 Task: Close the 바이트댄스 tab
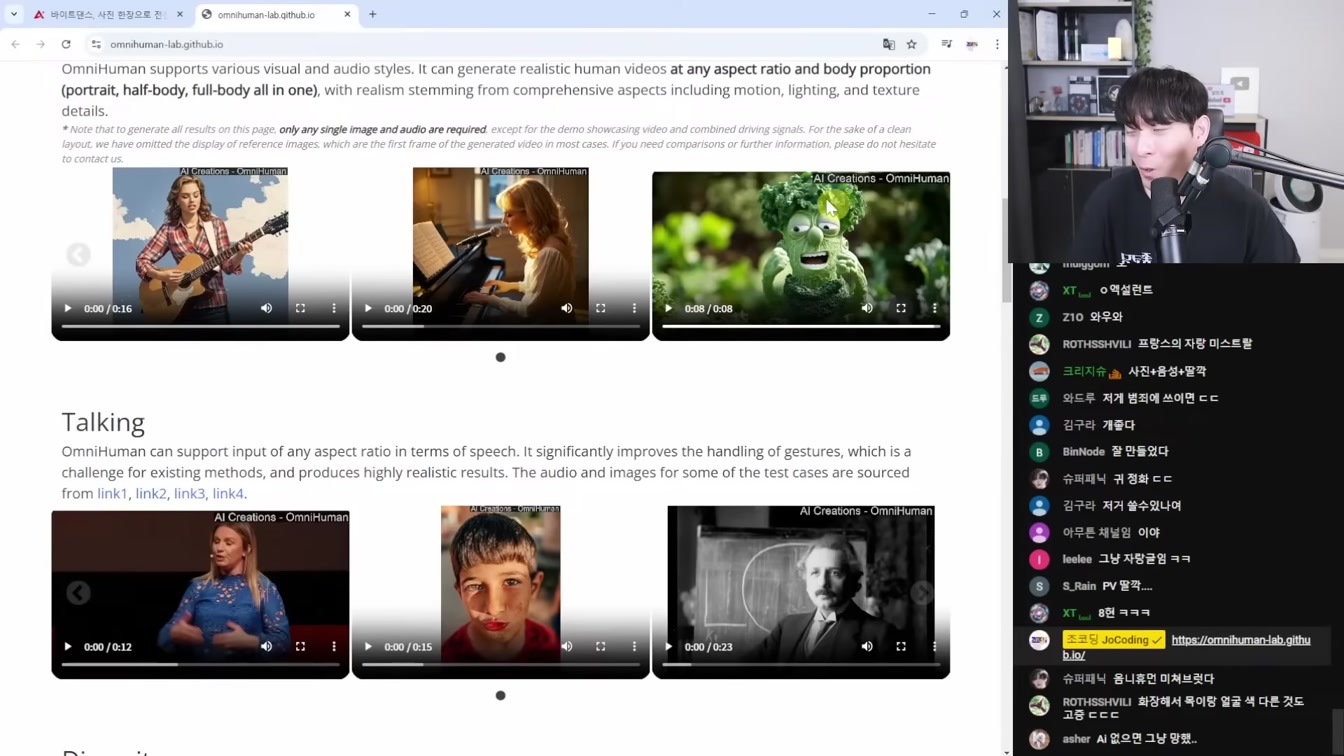(x=180, y=14)
